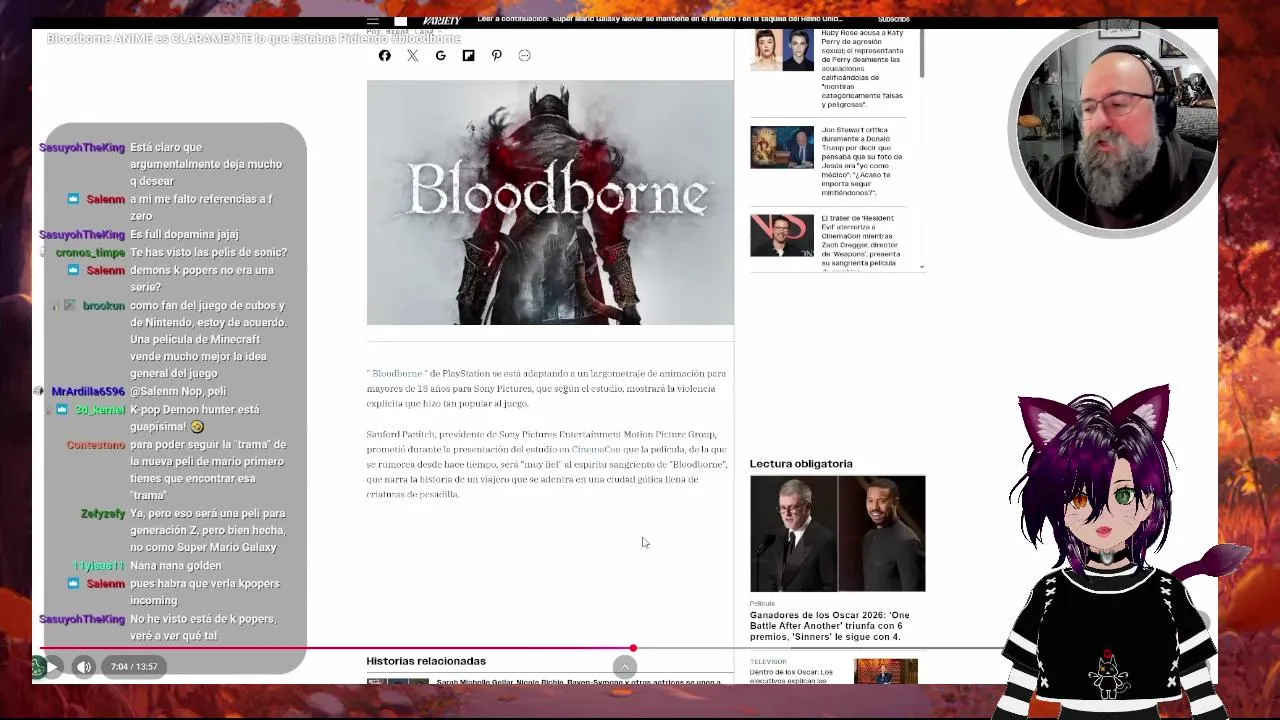Viewport: 1280px width, 720px height.
Task: Click the Televisión category label
Action: tap(767, 661)
